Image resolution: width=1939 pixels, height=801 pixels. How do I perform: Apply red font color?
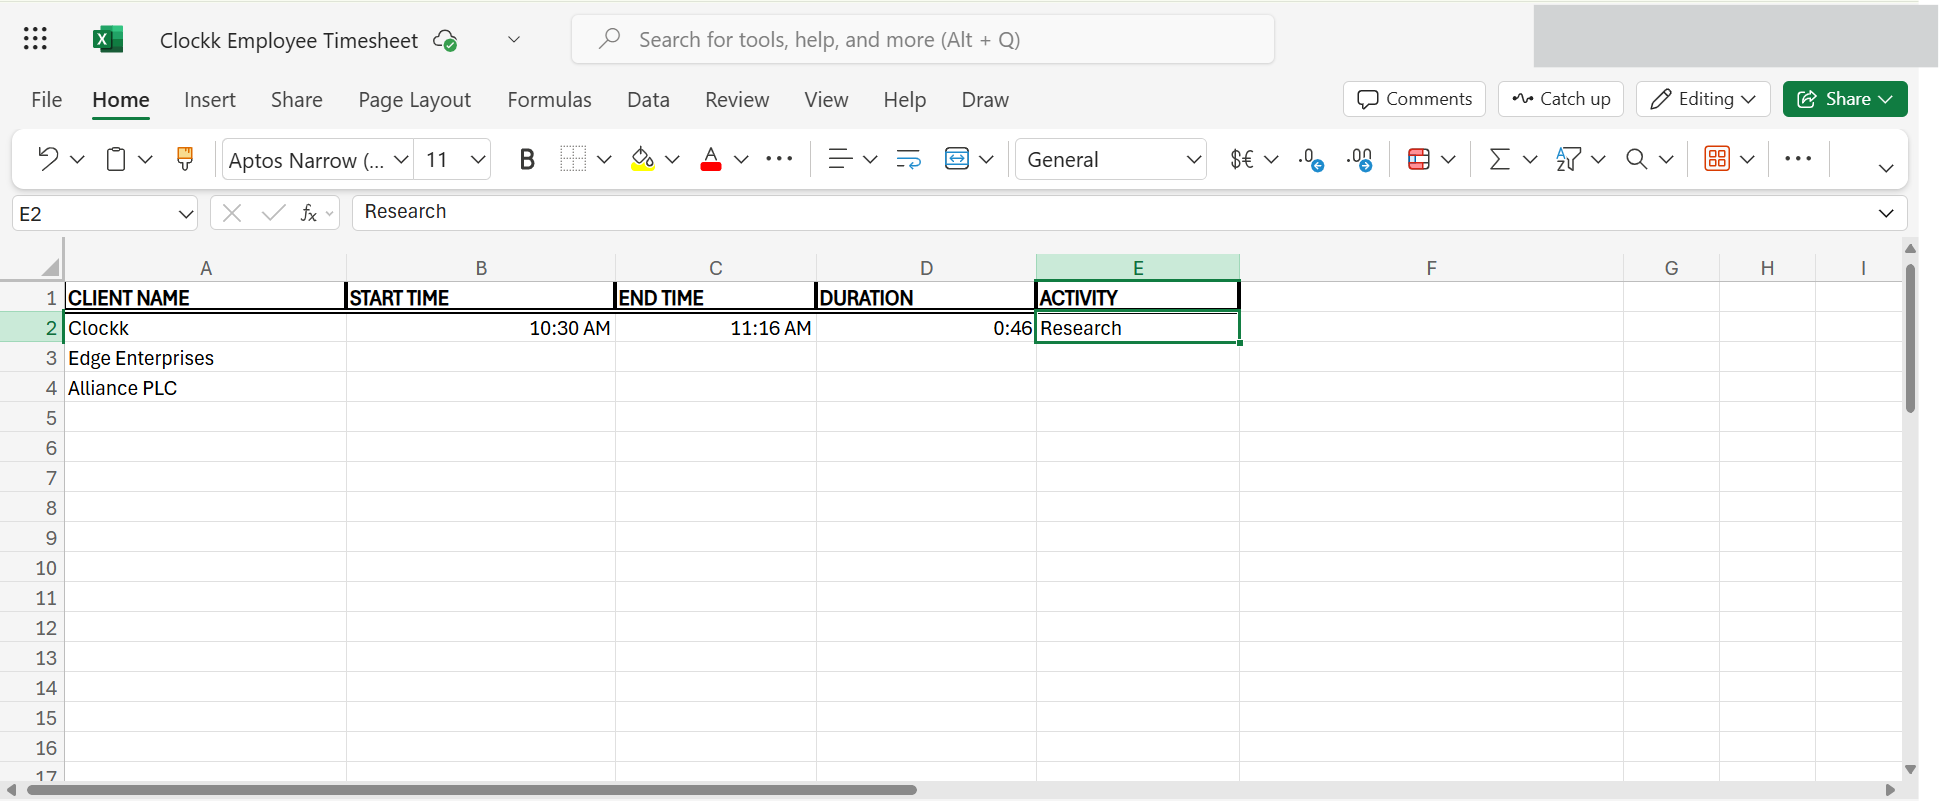point(711,159)
